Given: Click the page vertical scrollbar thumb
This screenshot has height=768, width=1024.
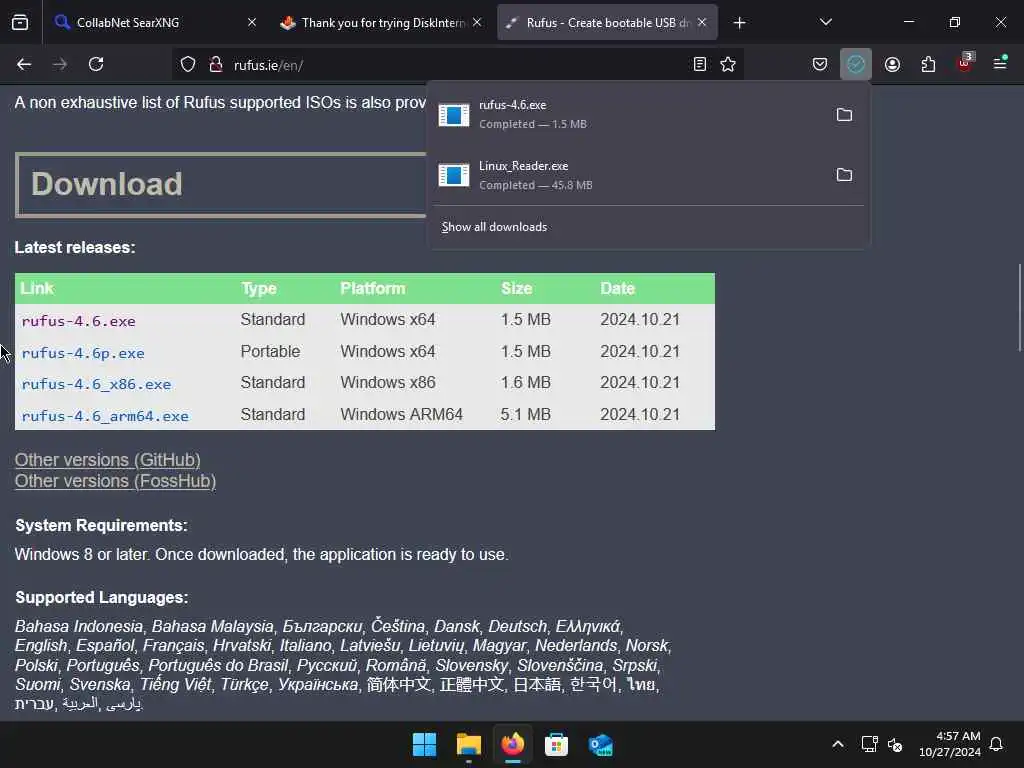Looking at the screenshot, I should tap(1019, 308).
